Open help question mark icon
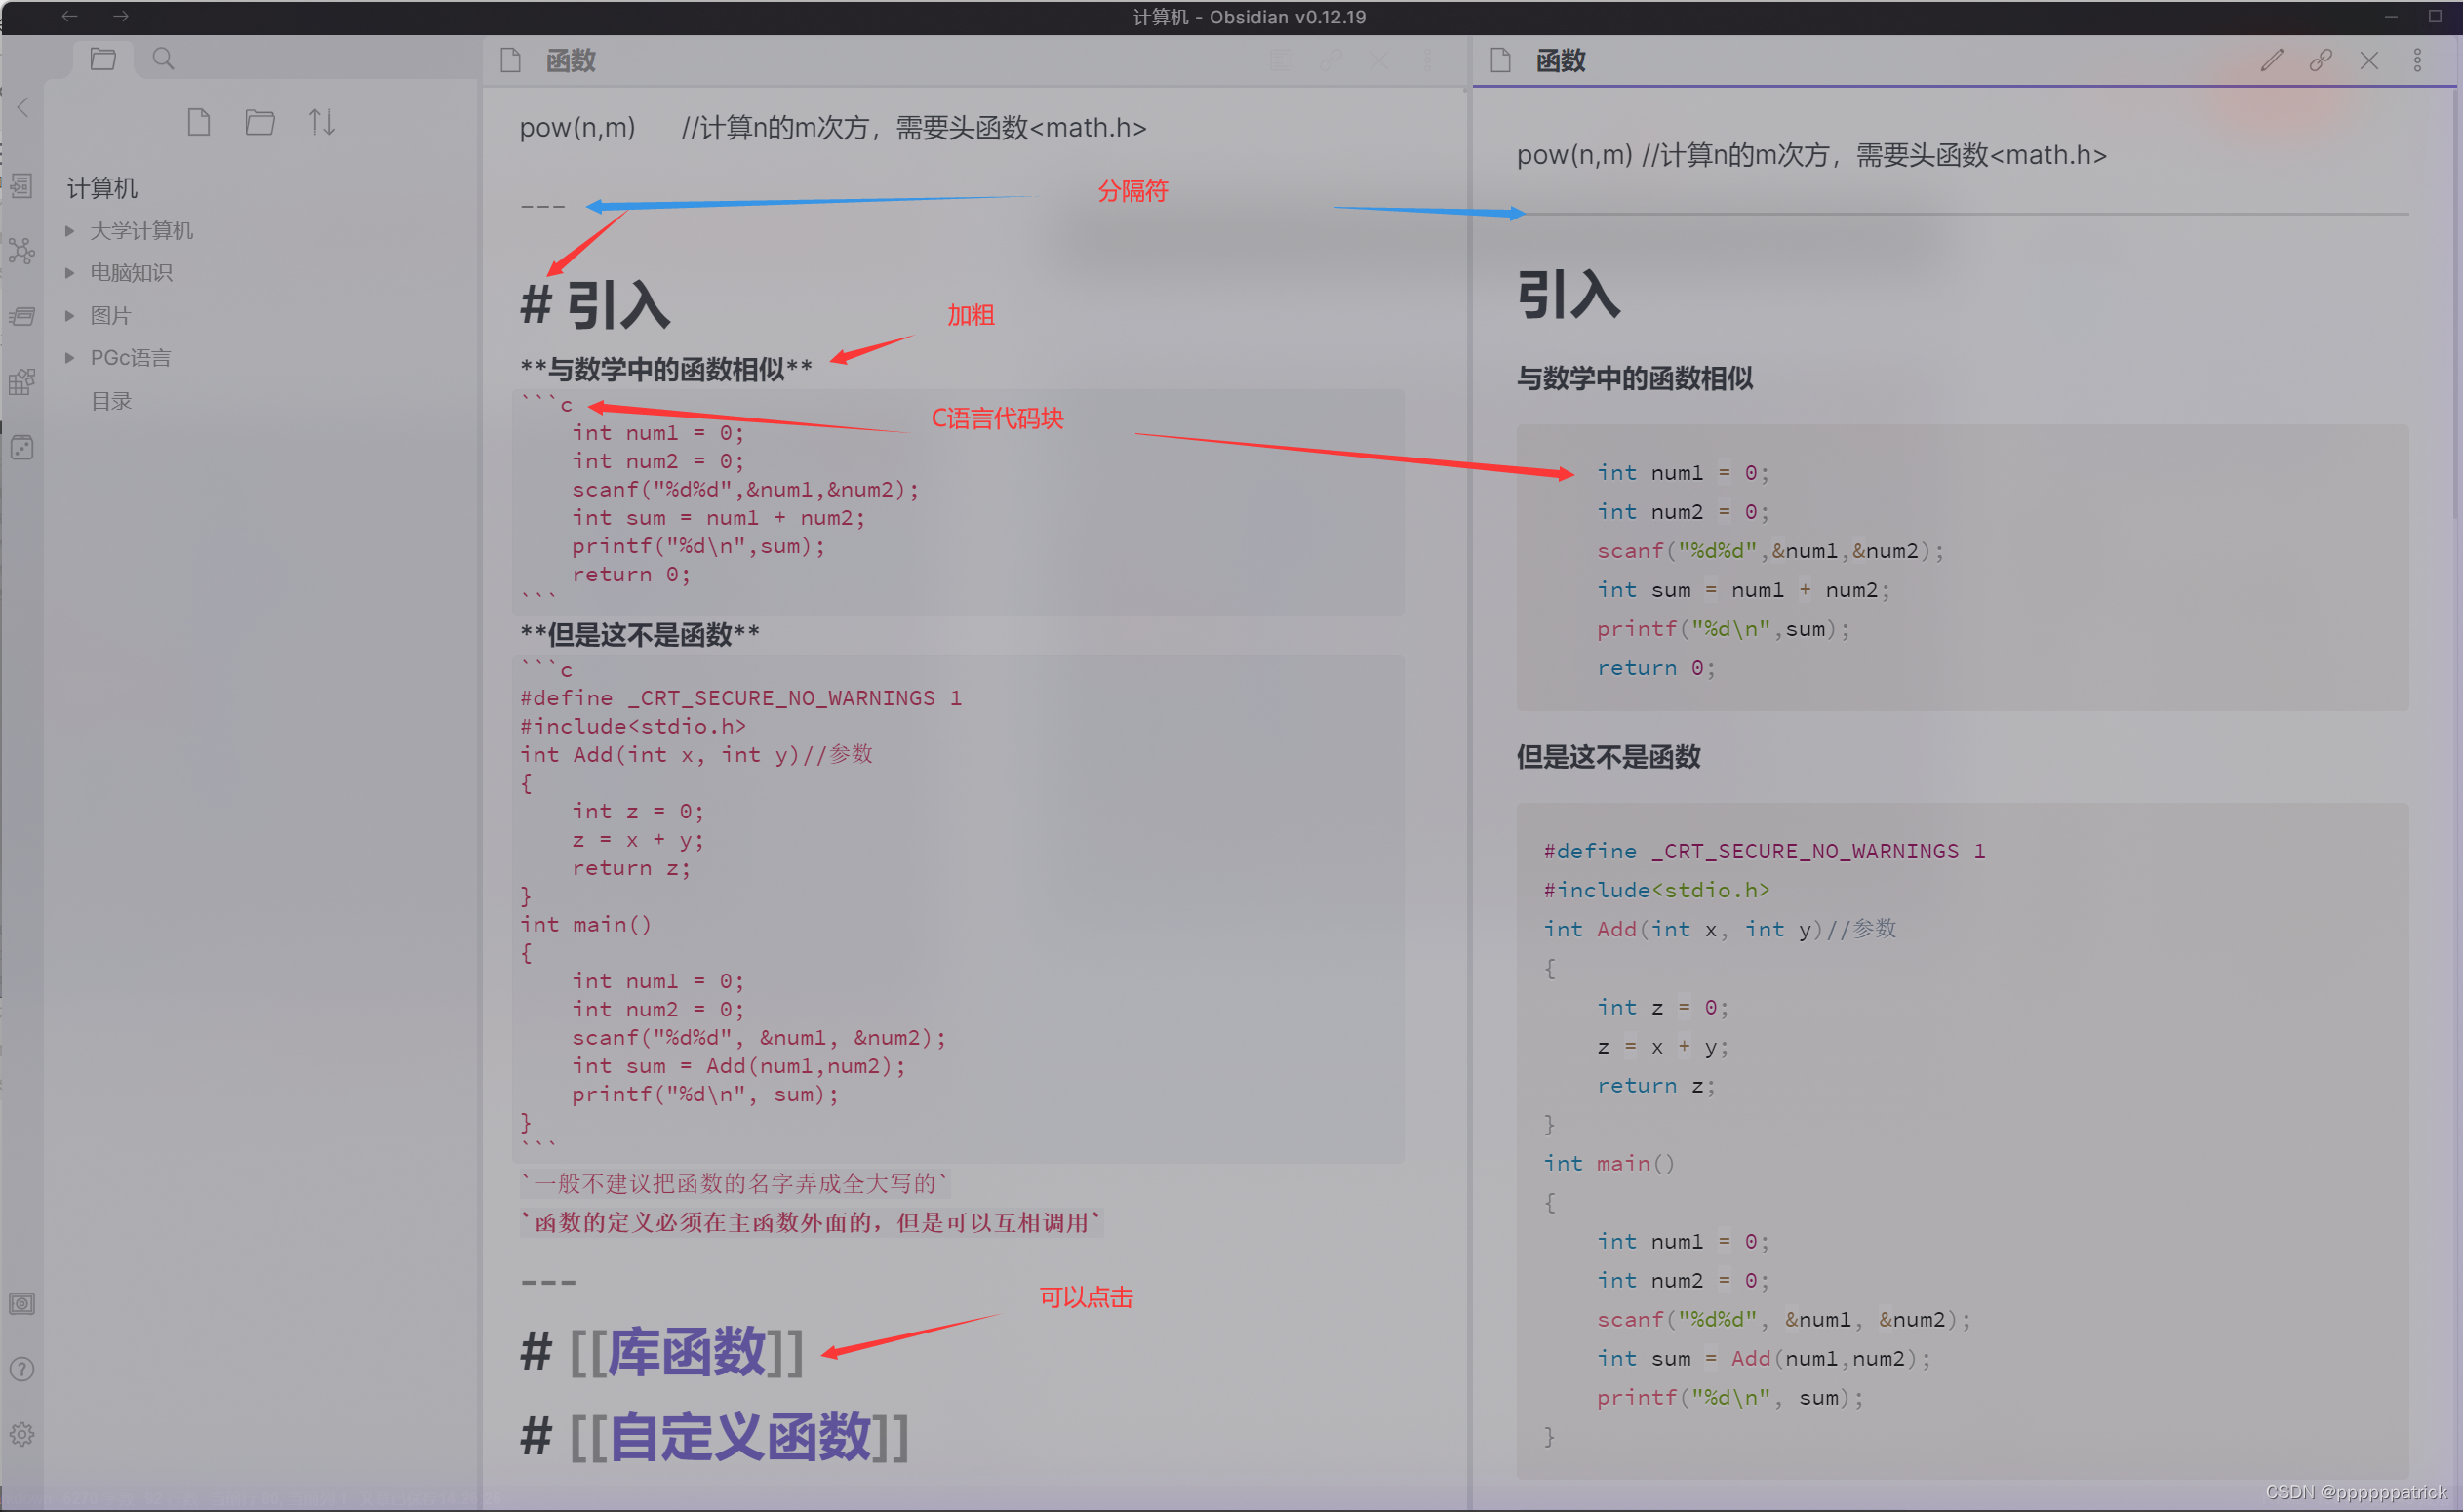This screenshot has width=2463, height=1512. (22, 1369)
